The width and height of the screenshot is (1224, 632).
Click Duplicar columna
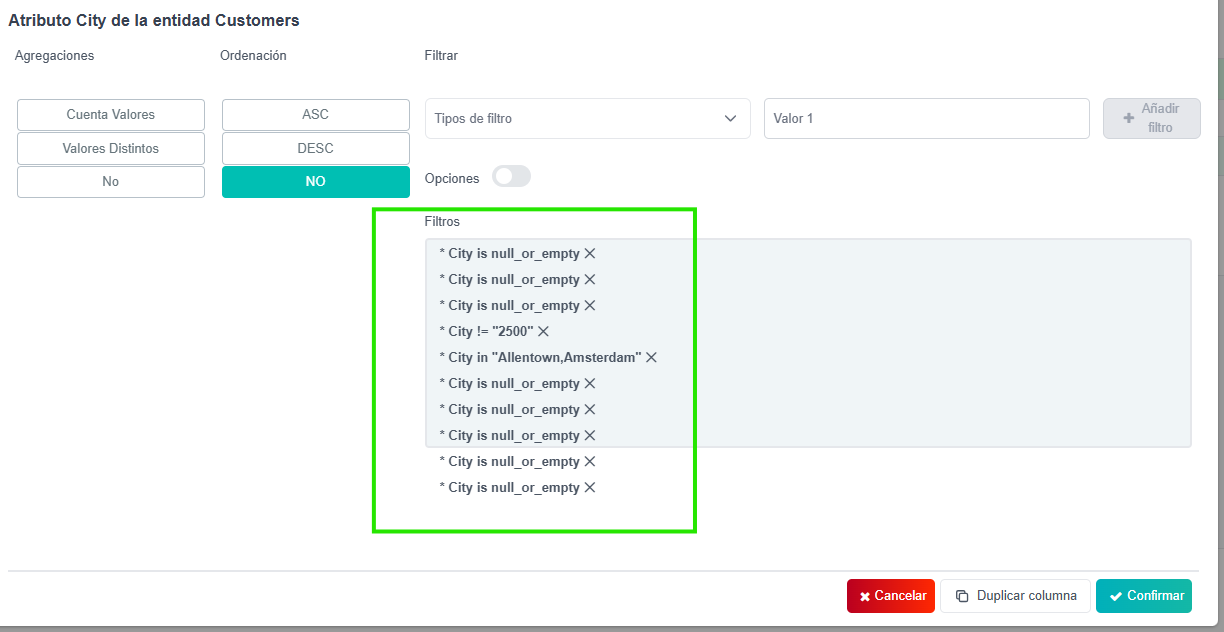tap(1015, 596)
